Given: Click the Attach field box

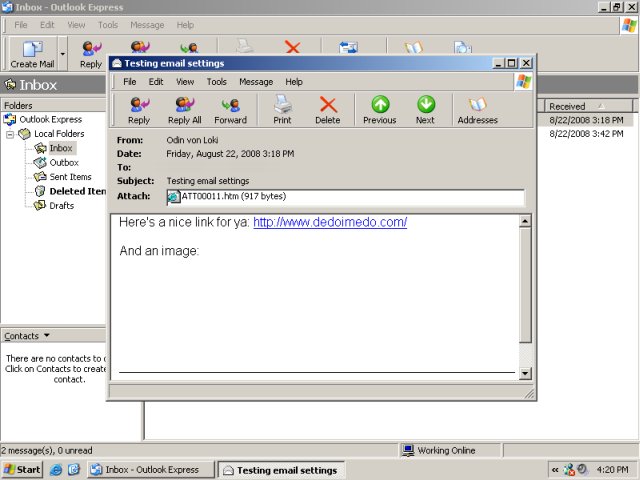Looking at the screenshot, I should point(345,197).
